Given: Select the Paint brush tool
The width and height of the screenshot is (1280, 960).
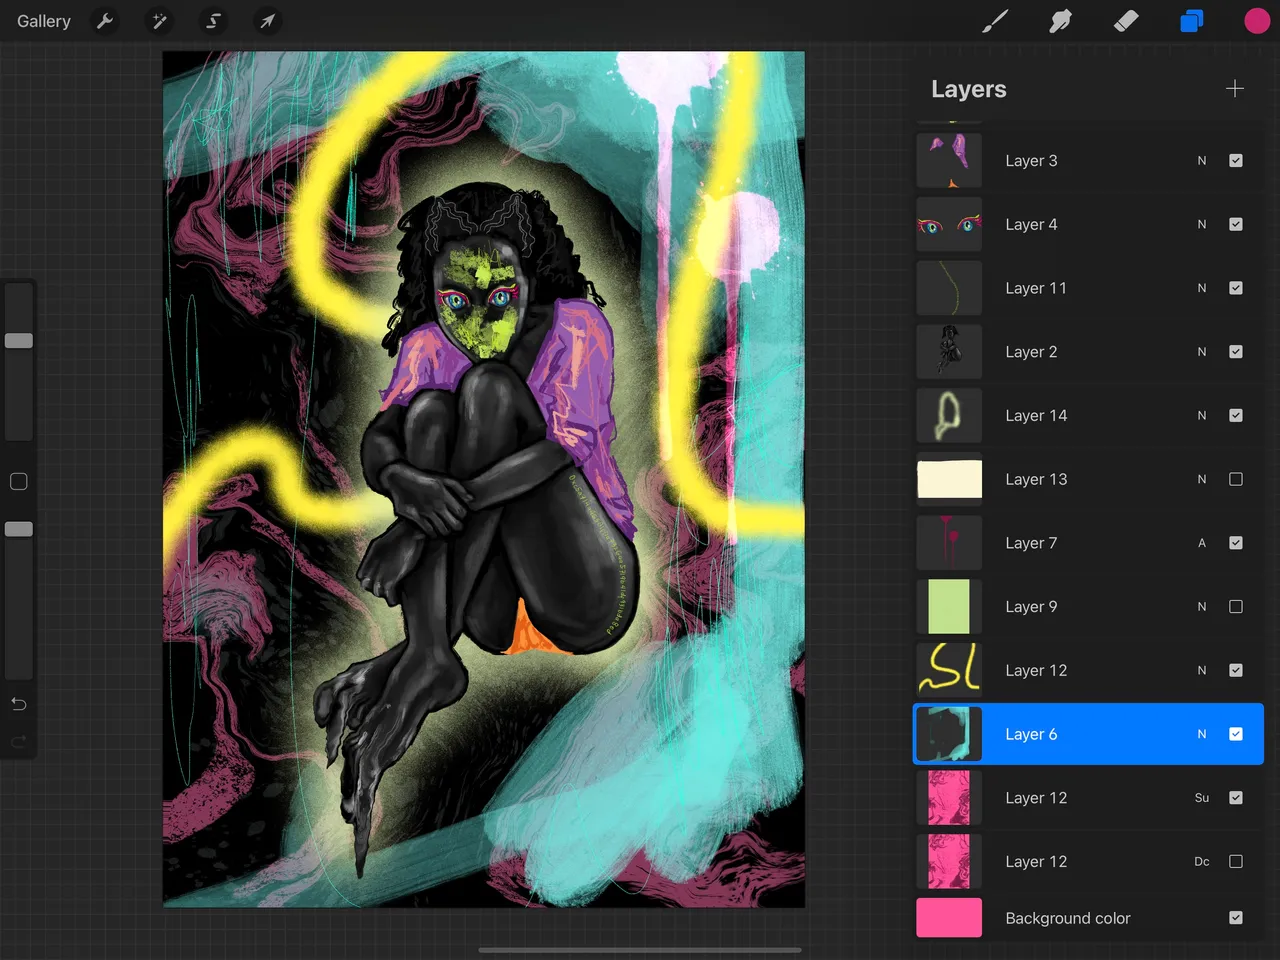Looking at the screenshot, I should (995, 21).
